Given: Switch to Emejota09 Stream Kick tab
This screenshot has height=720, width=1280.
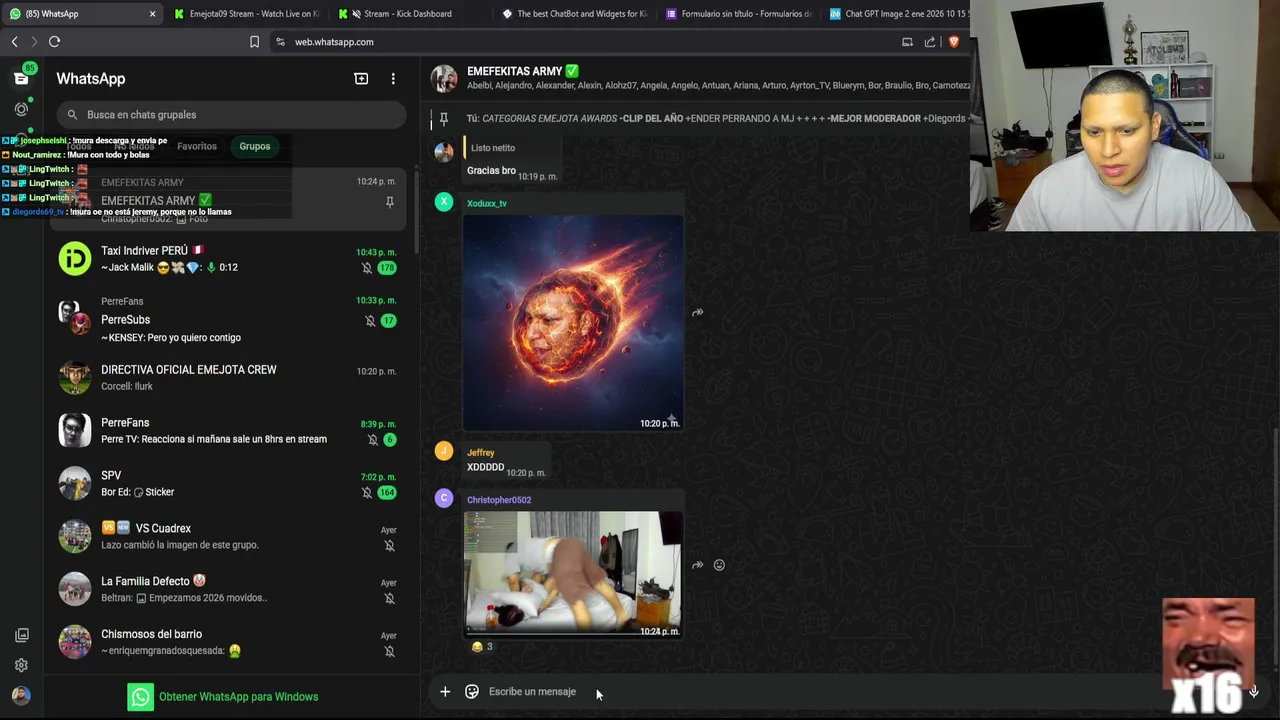Looking at the screenshot, I should (x=246, y=14).
